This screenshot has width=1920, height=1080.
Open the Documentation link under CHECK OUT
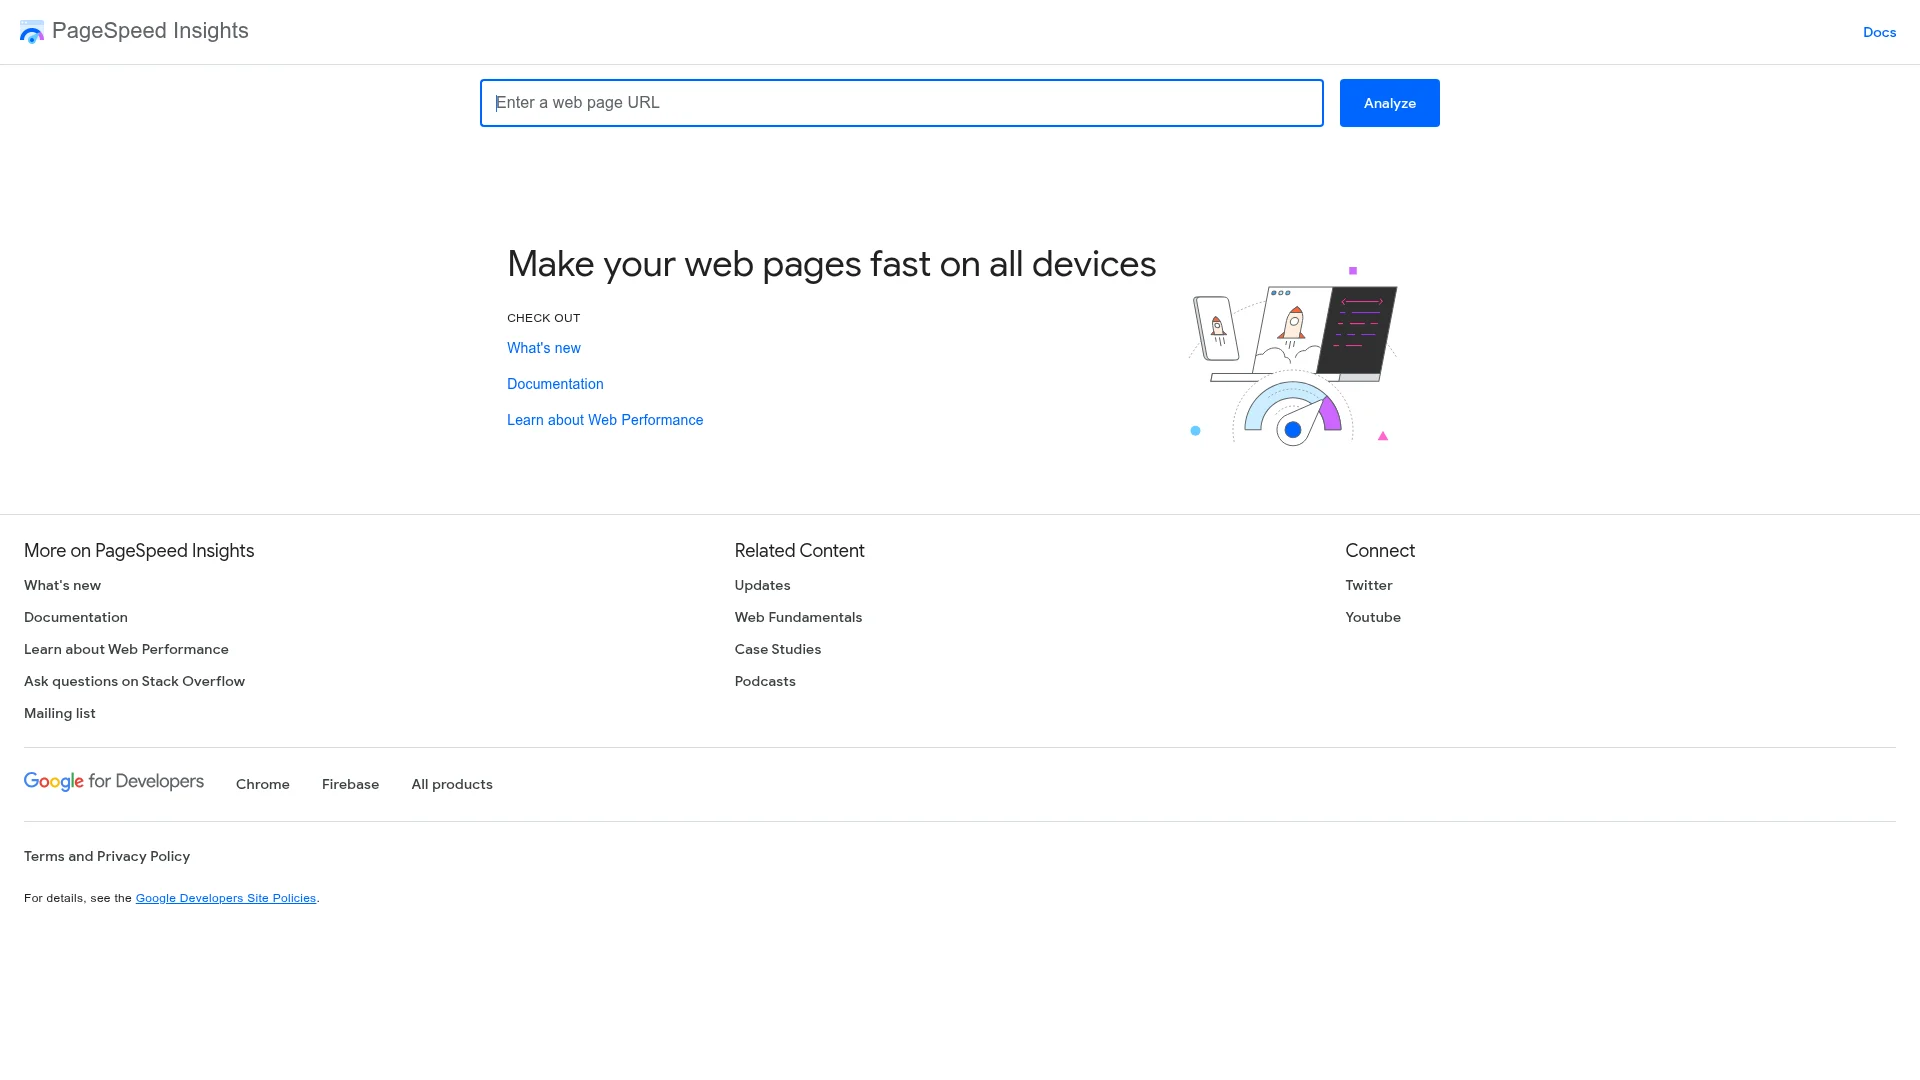(x=555, y=384)
